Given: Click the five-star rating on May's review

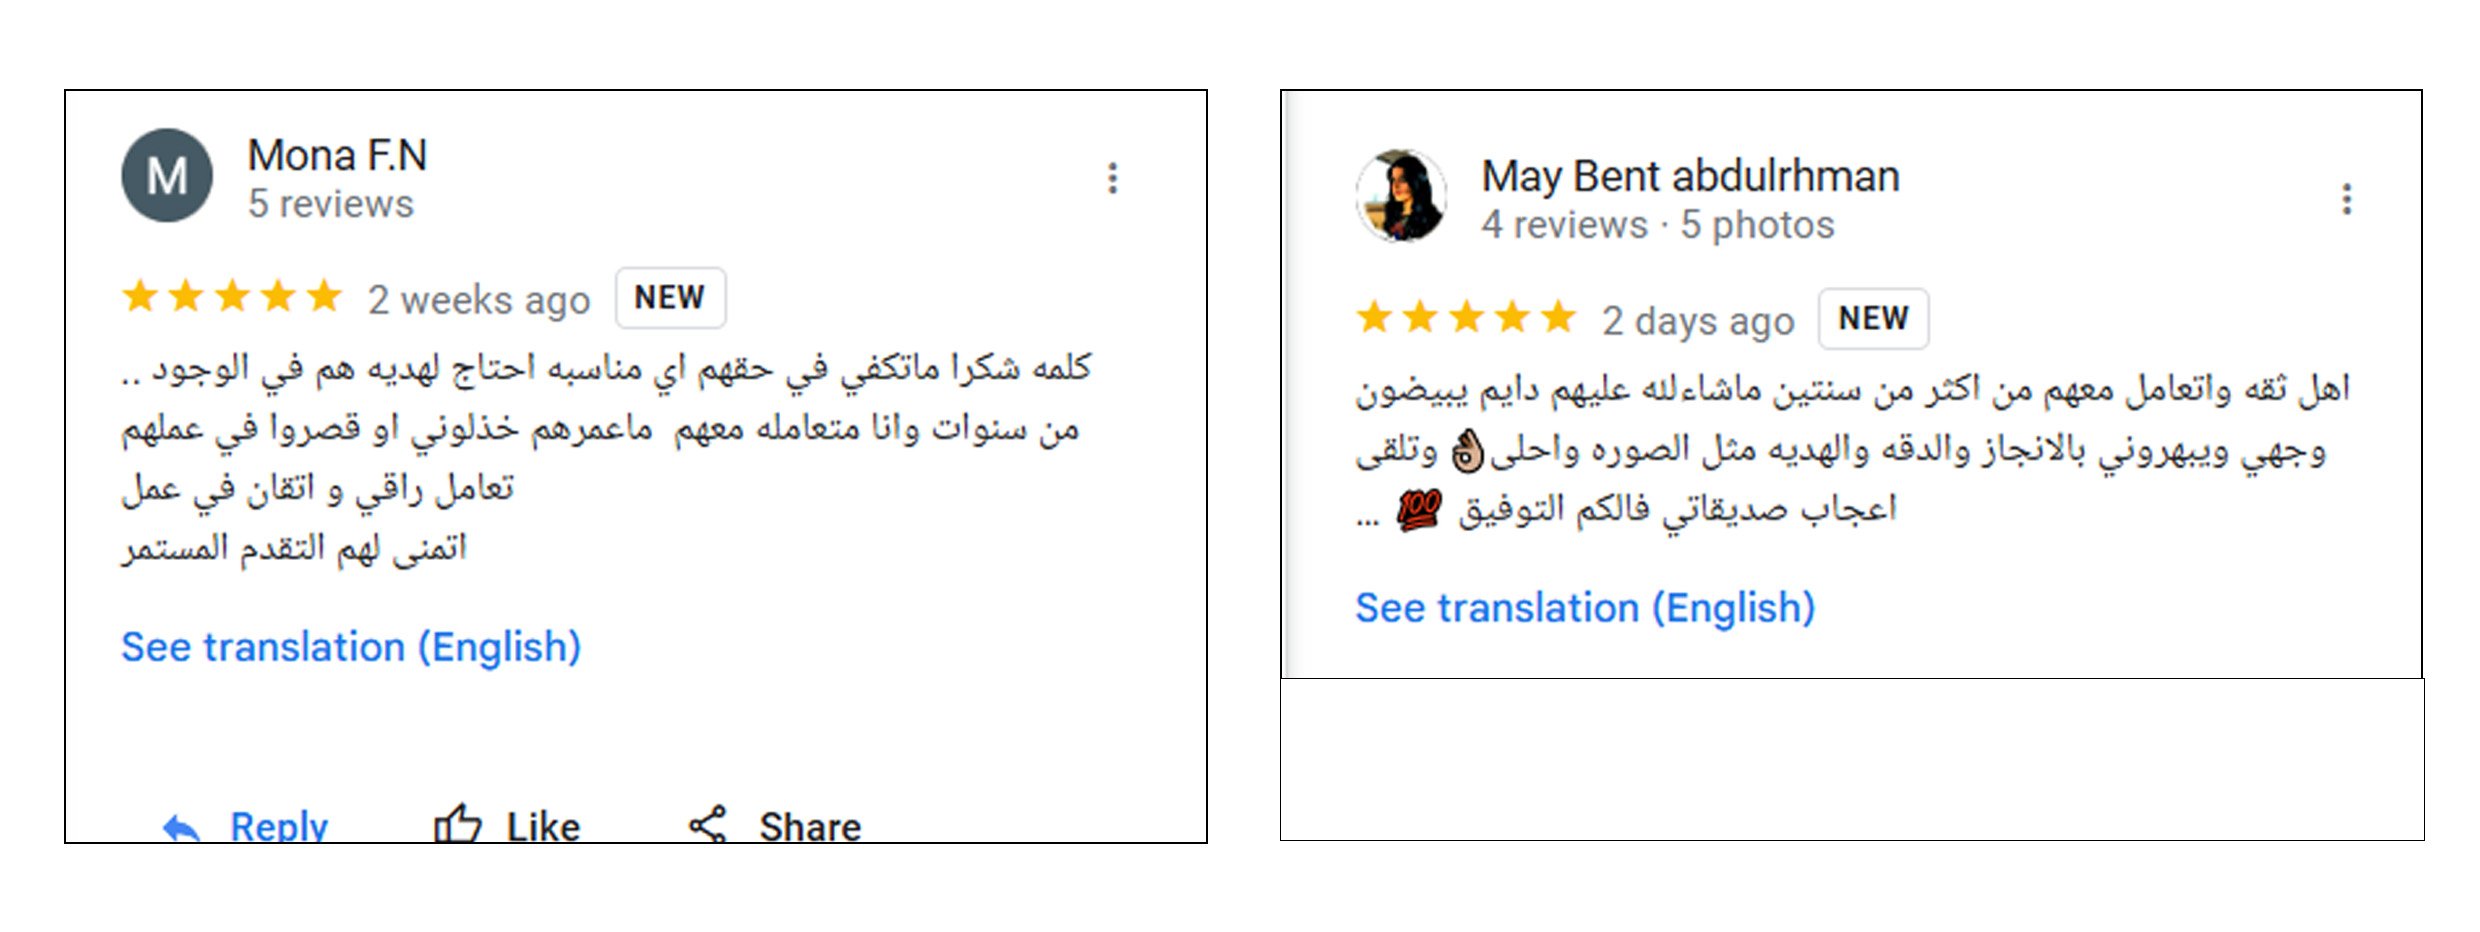Looking at the screenshot, I should point(1466,318).
